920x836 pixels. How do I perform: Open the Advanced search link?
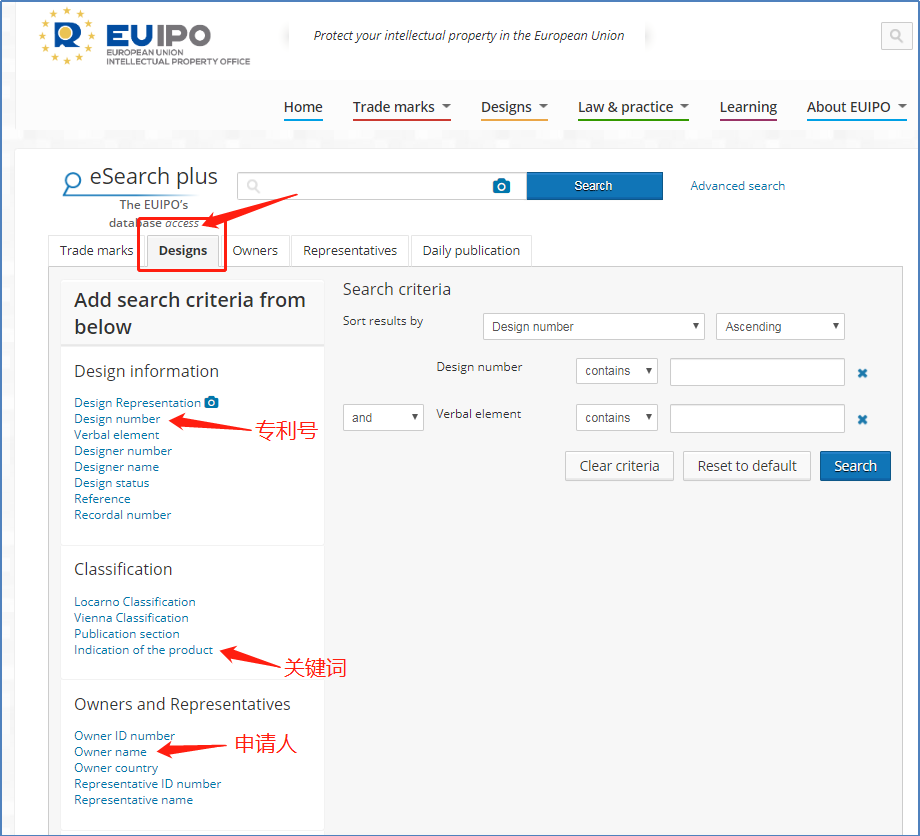[x=737, y=186]
